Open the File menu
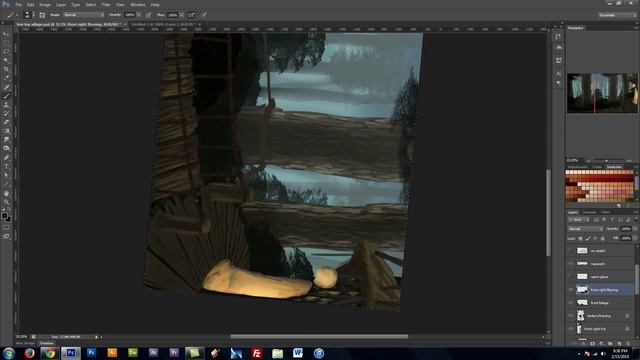Viewport: 640px width, 360px height. [x=18, y=4]
